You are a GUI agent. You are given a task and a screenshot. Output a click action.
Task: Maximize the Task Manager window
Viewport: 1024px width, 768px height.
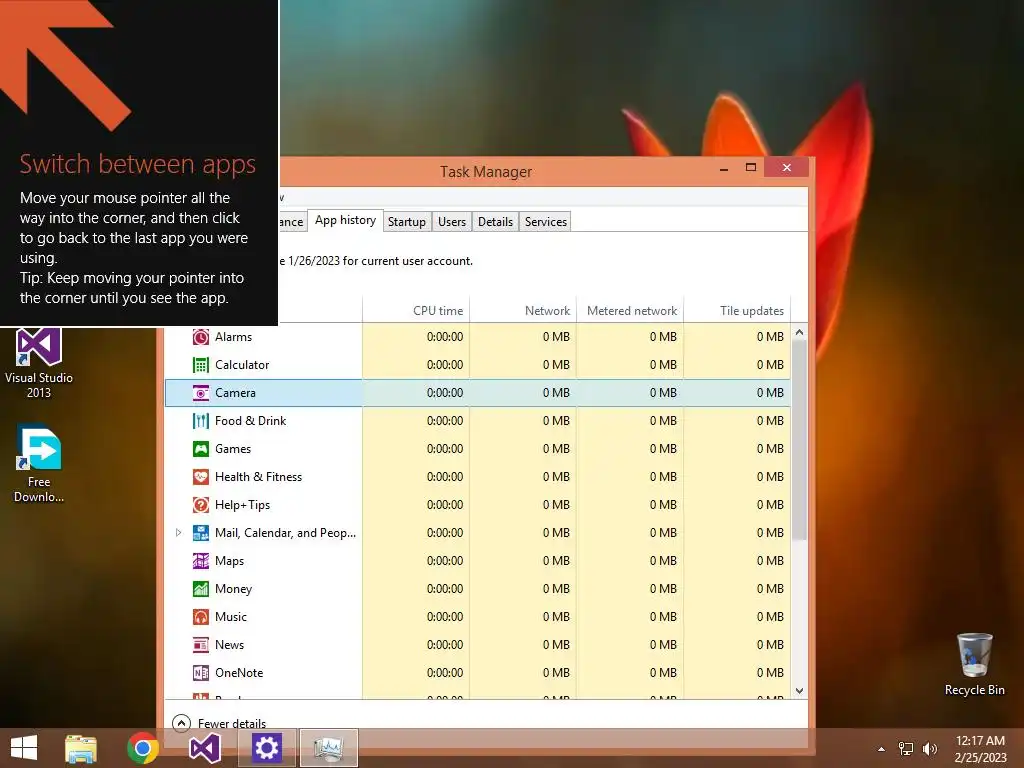pos(751,168)
